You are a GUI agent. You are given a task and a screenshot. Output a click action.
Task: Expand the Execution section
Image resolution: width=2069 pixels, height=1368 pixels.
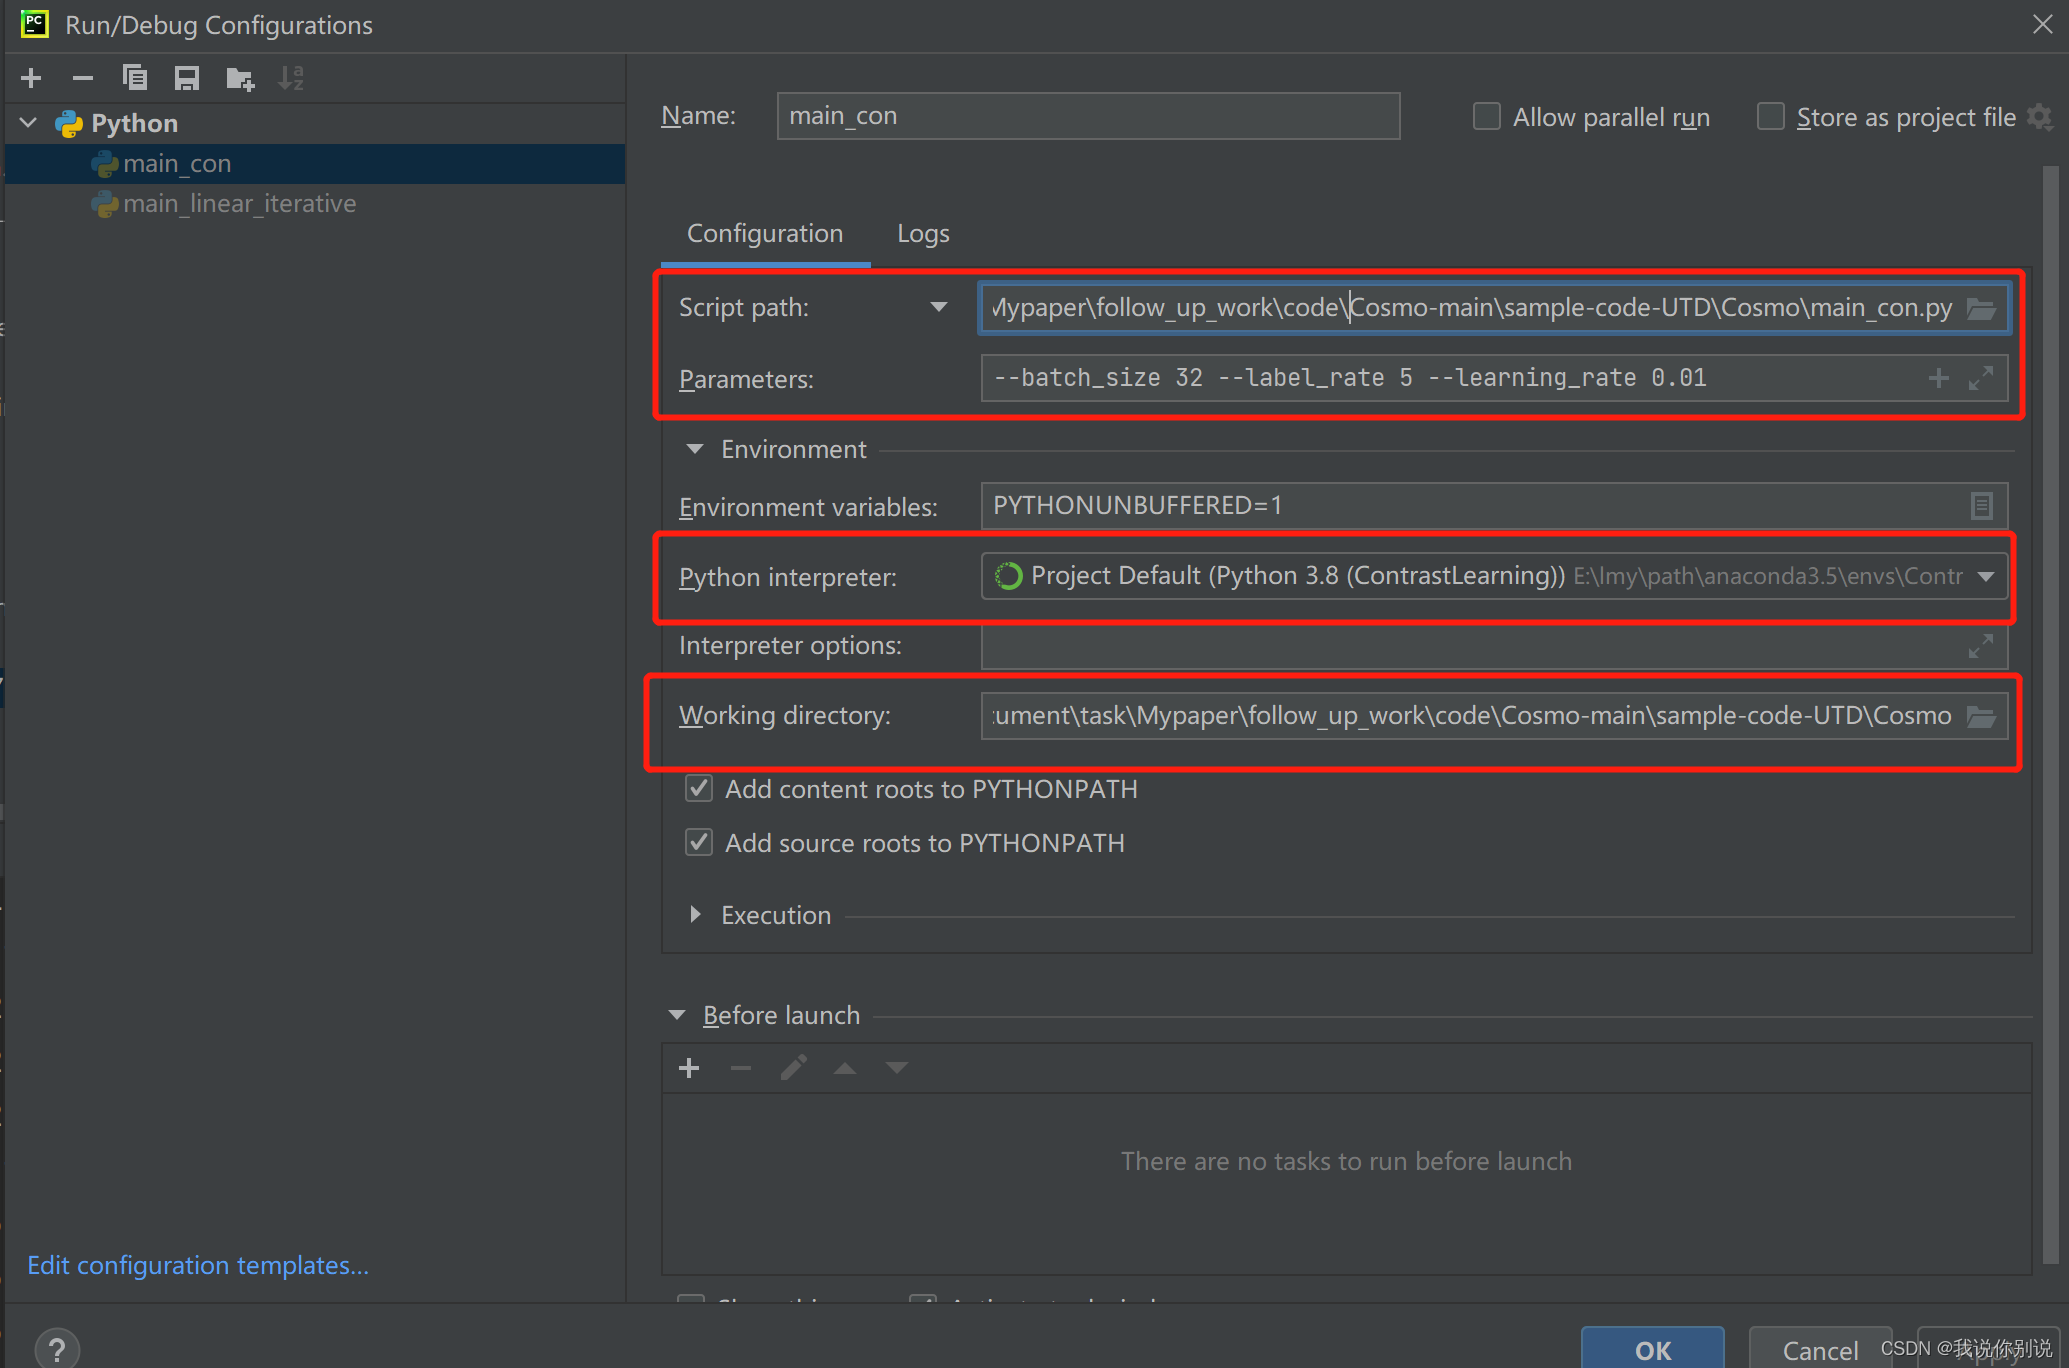pyautogui.click(x=695, y=915)
